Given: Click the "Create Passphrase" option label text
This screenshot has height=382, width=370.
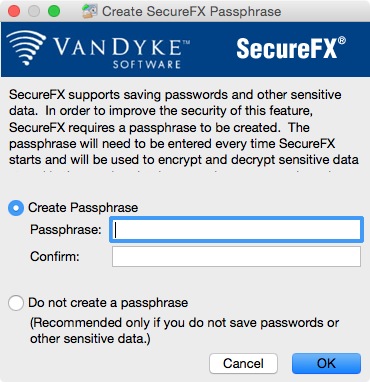Looking at the screenshot, I should [83, 208].
